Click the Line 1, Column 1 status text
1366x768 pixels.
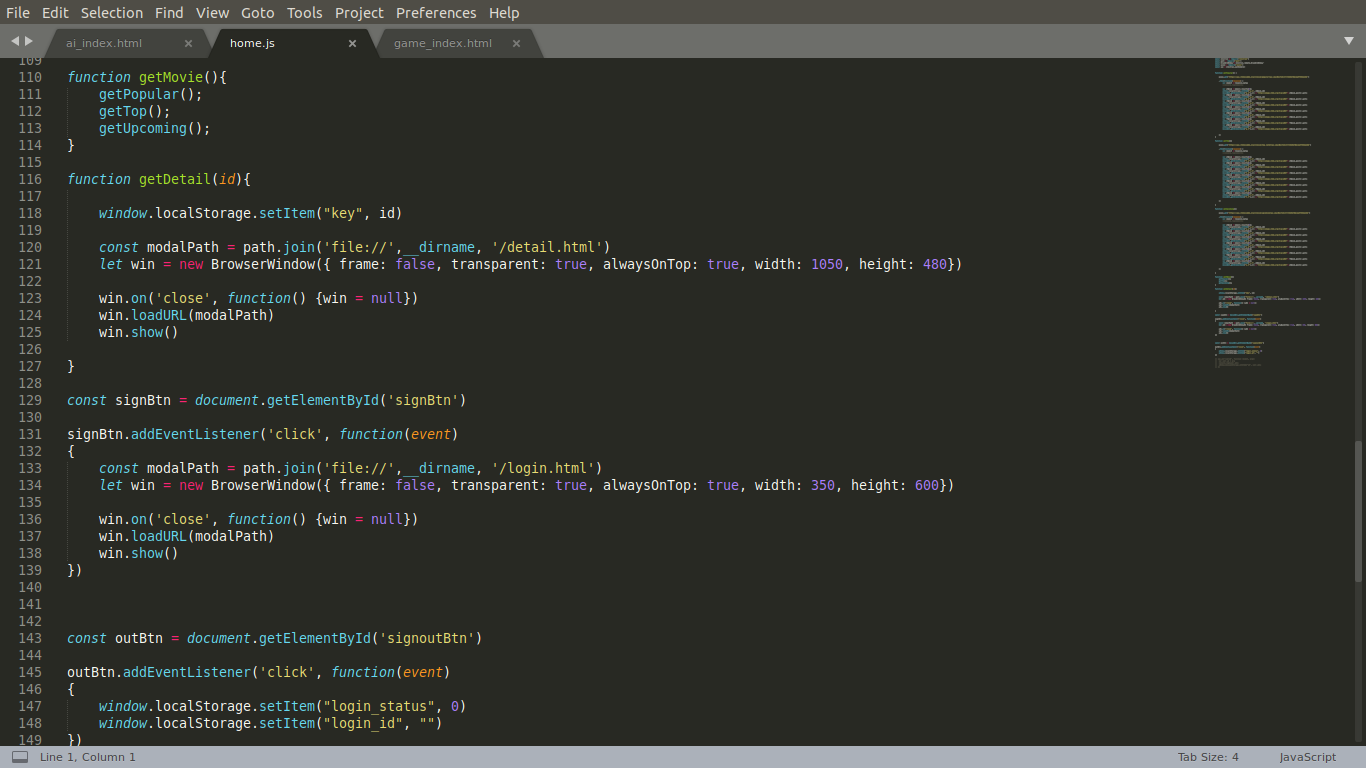coord(87,757)
